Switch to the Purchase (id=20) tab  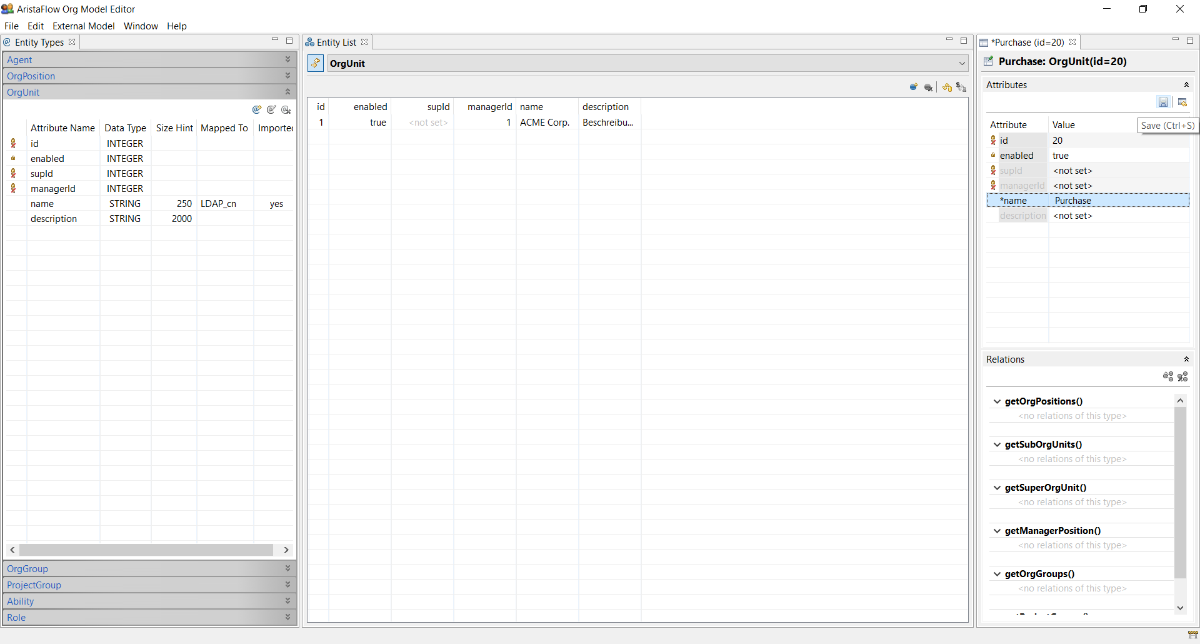tap(1028, 43)
